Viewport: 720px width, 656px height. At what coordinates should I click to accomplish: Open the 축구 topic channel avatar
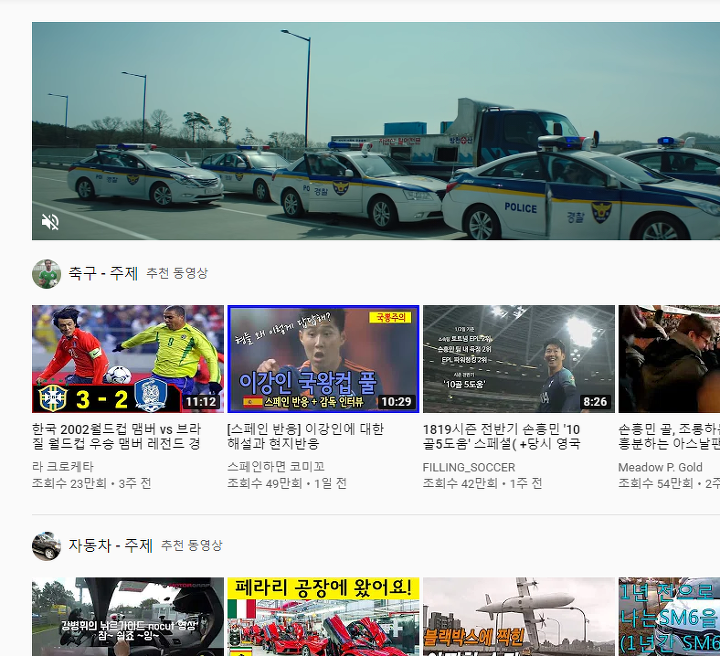[x=46, y=274]
